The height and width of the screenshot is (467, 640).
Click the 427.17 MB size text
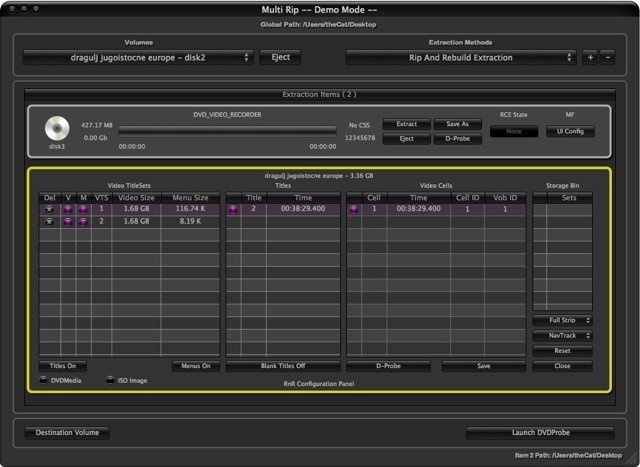97,125
